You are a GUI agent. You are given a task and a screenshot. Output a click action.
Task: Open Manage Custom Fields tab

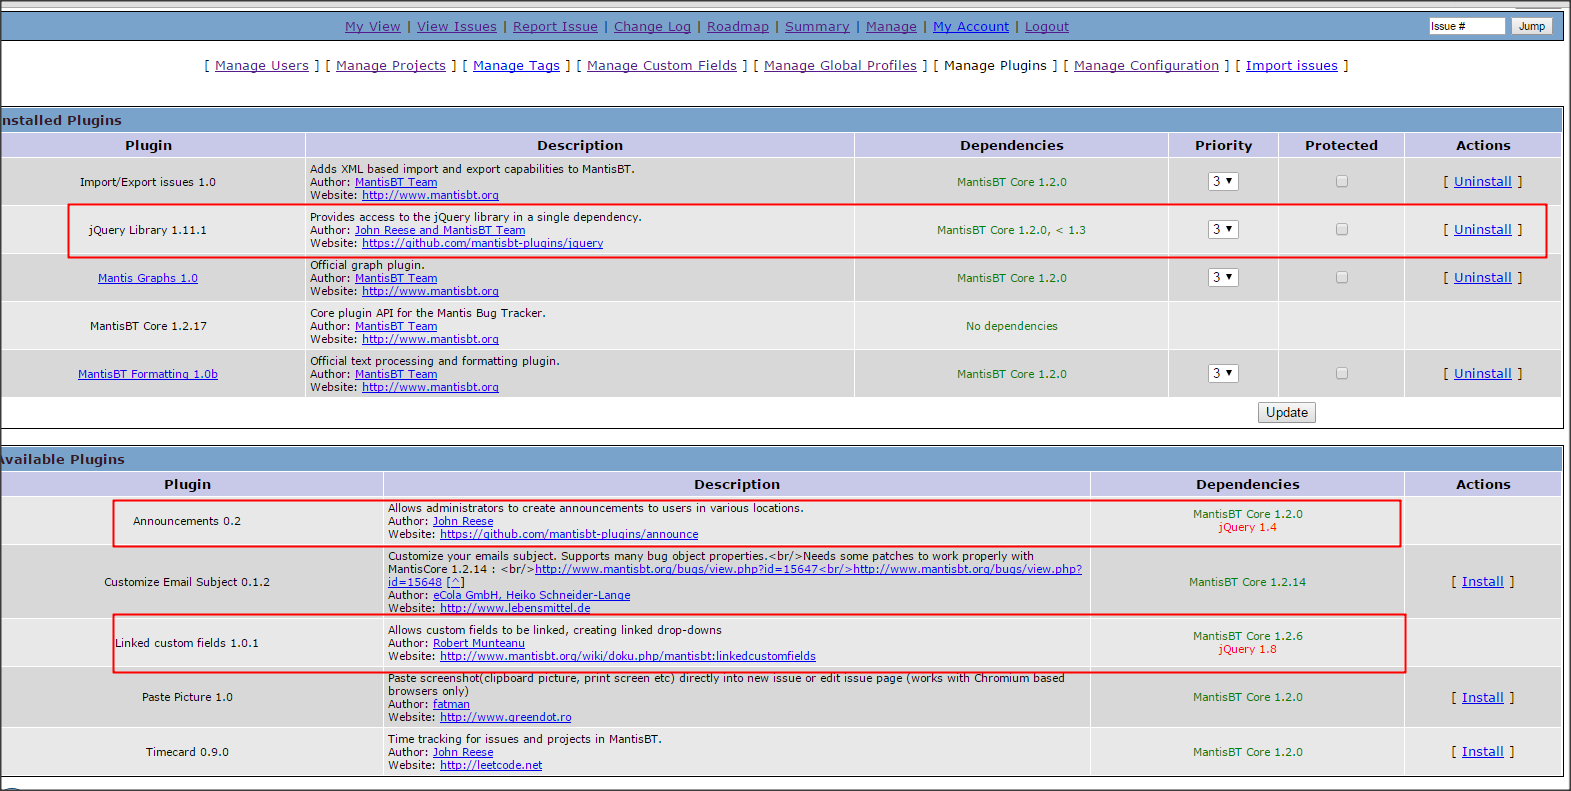[662, 66]
